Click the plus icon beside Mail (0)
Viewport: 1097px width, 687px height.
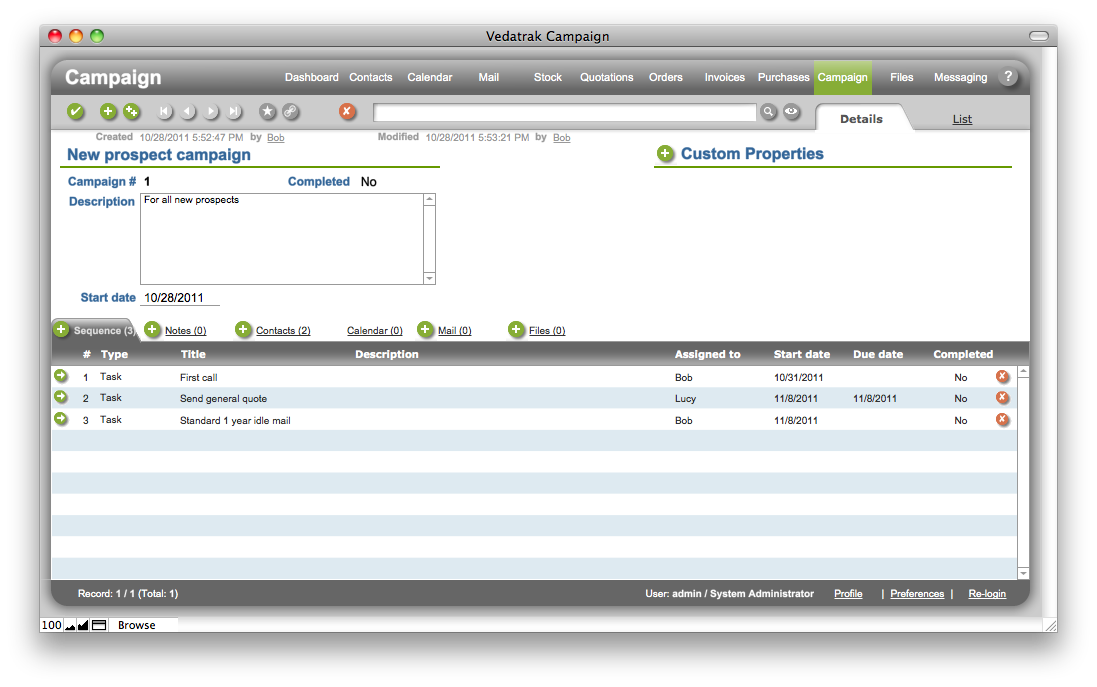pos(425,330)
